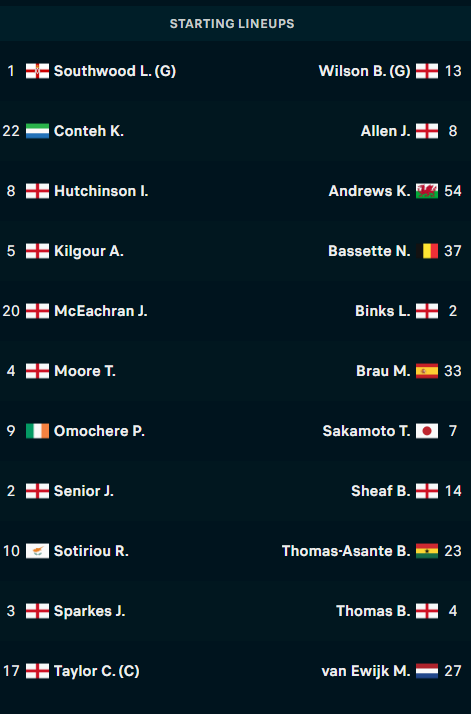Screen dimensions: 471x714
Task: Click the Sierra Leone flag beside Conteh K.
Action: point(37,131)
